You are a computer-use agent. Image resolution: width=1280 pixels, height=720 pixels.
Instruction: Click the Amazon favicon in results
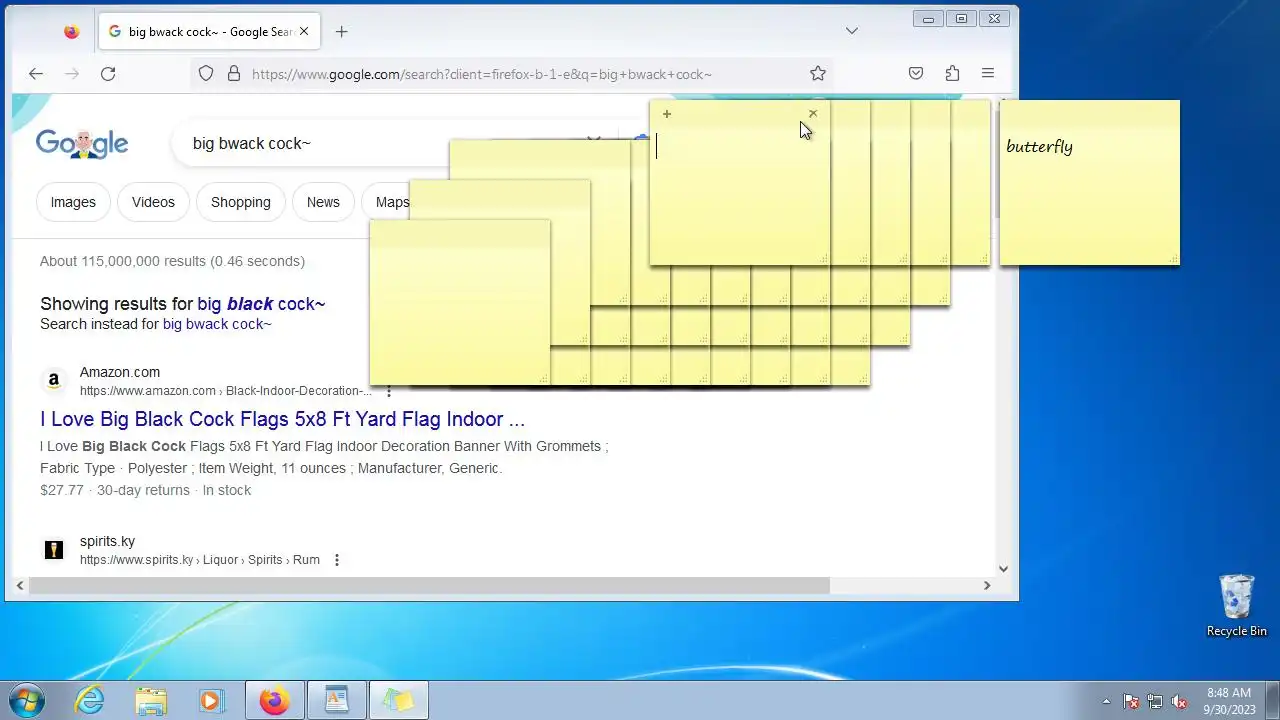point(54,381)
